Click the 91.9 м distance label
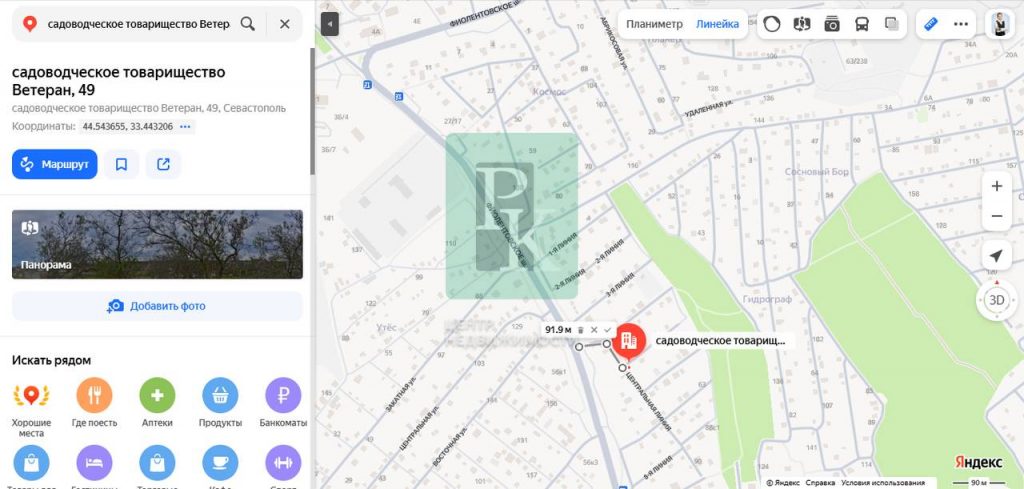1024x489 pixels. coord(558,330)
